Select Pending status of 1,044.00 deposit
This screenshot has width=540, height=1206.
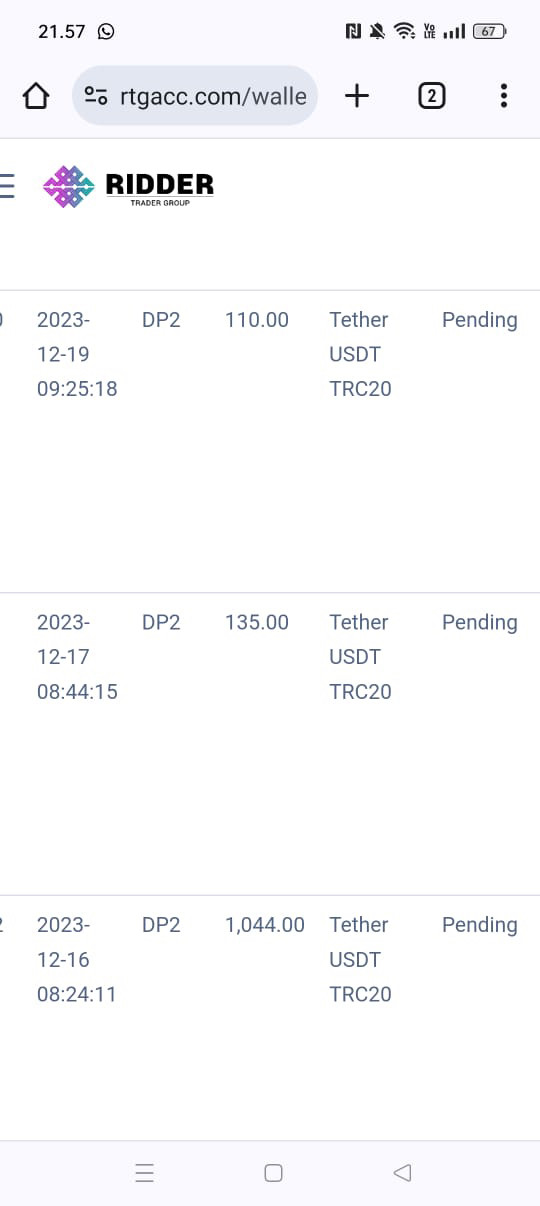click(480, 925)
